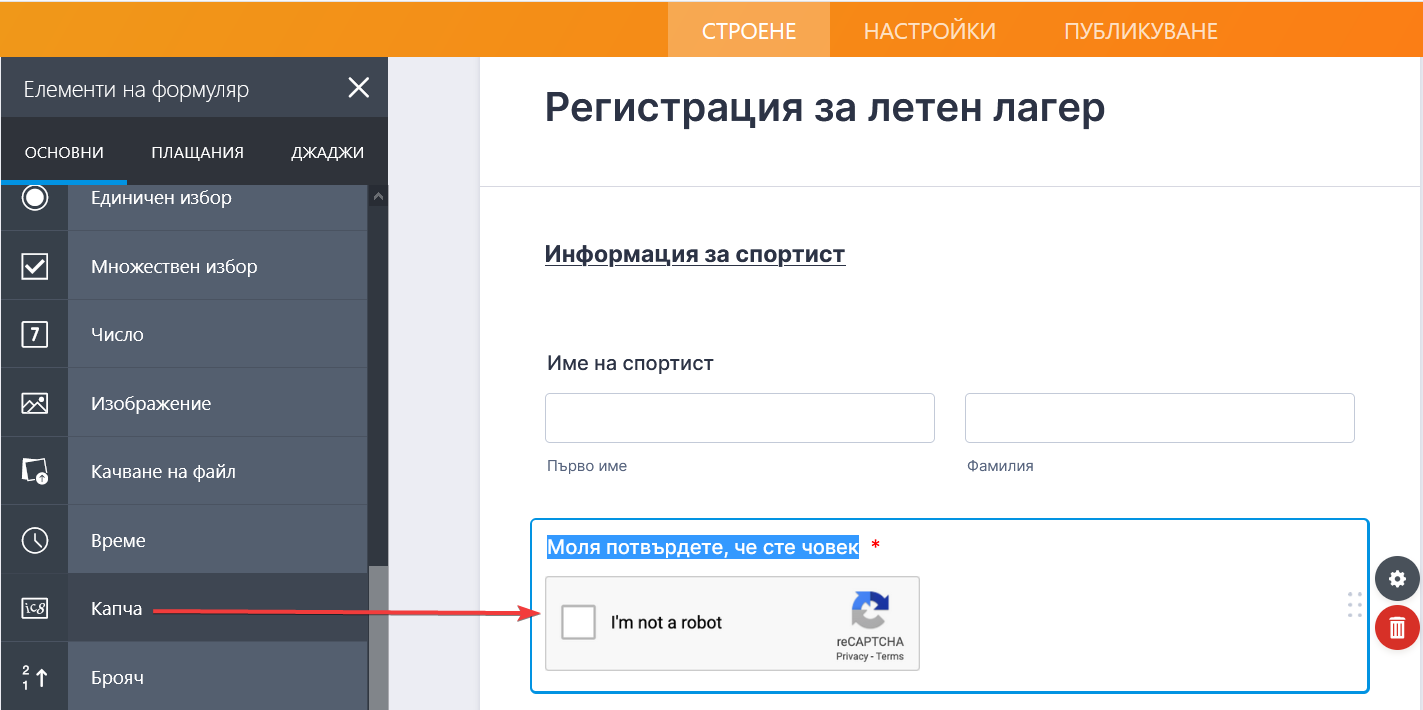Click the reCAPTCHA Privacy link
Image resolution: width=1423 pixels, height=710 pixels.
coord(851,657)
